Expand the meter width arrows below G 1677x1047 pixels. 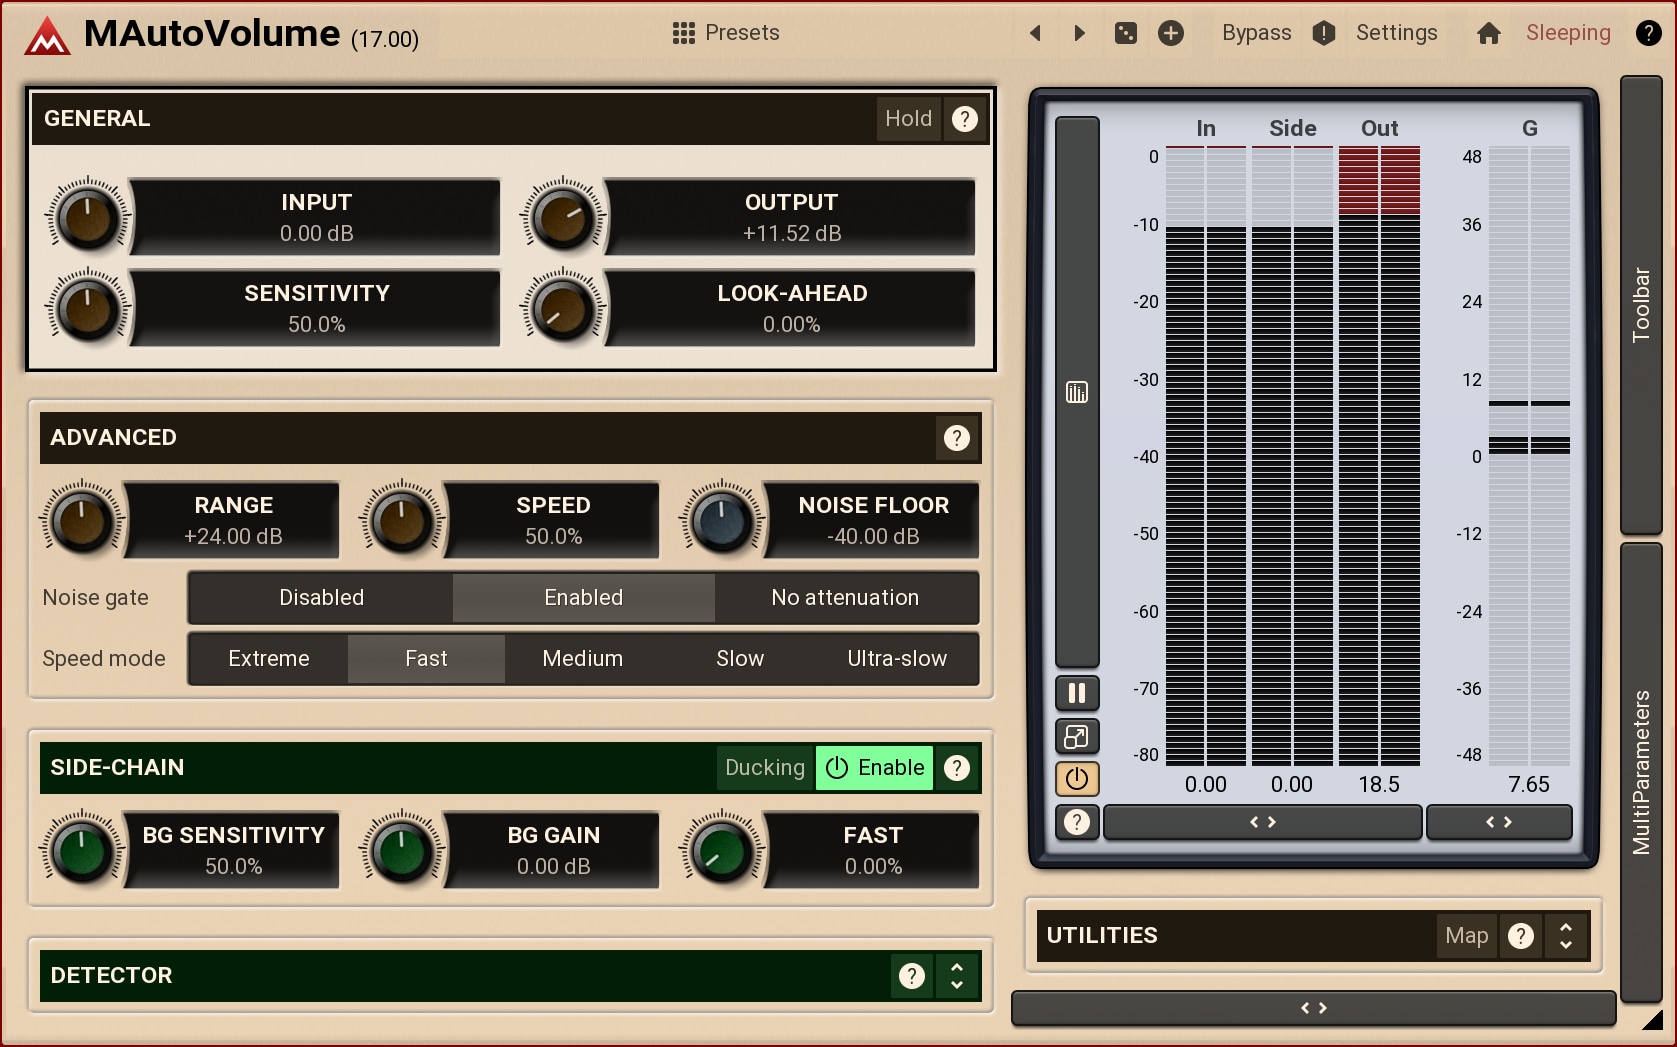(x=1498, y=822)
